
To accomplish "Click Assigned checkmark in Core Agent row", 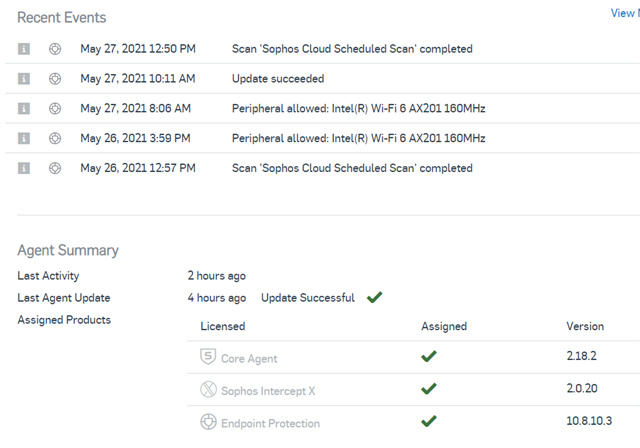I will pyautogui.click(x=429, y=356).
